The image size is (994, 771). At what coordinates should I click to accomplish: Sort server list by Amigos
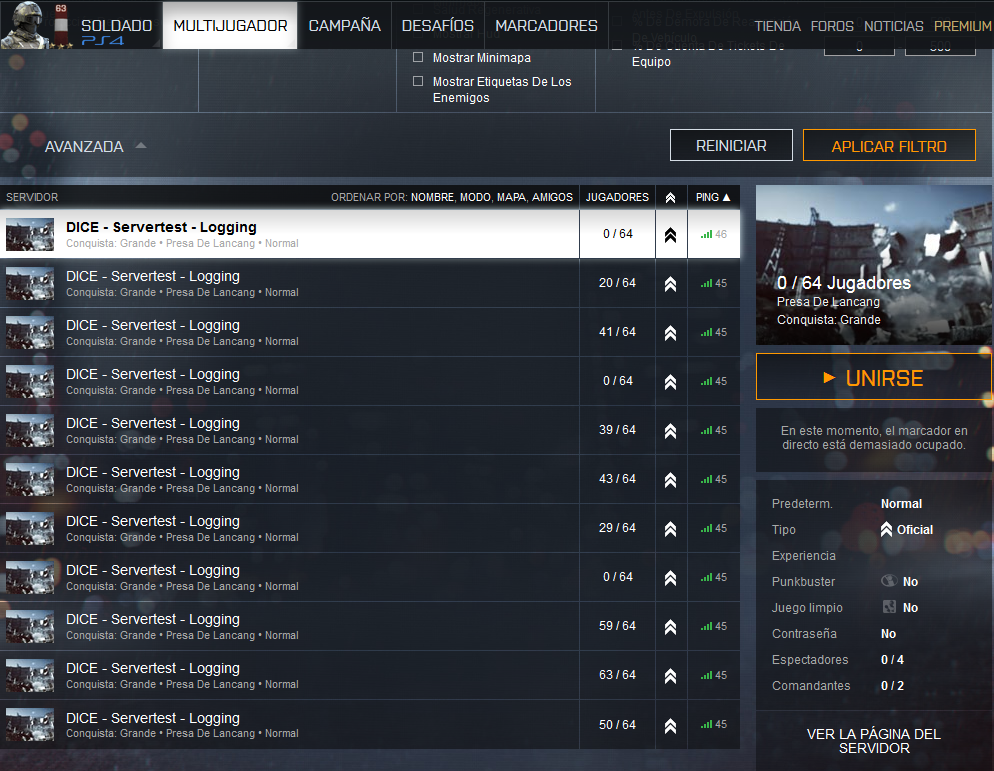(x=552, y=197)
